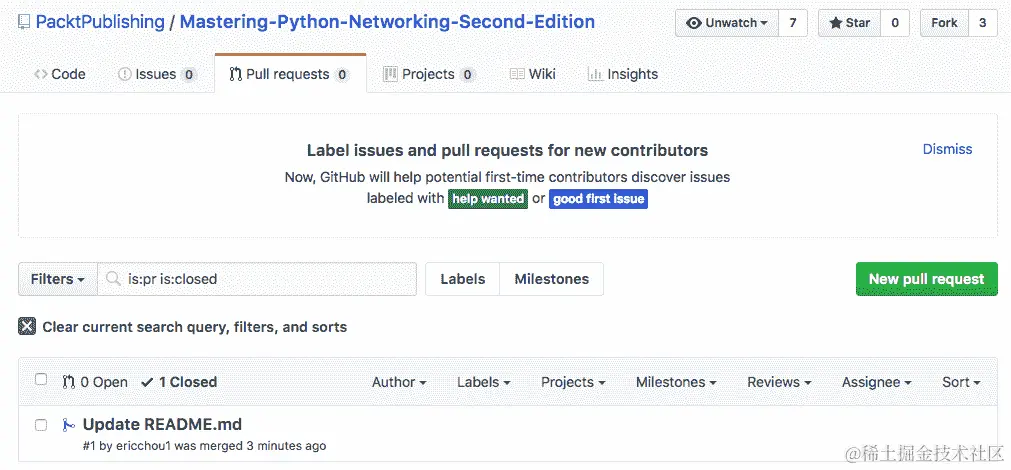Open the Author filter dropdown
Viewport: 1011px width, 470px height.
[x=399, y=382]
